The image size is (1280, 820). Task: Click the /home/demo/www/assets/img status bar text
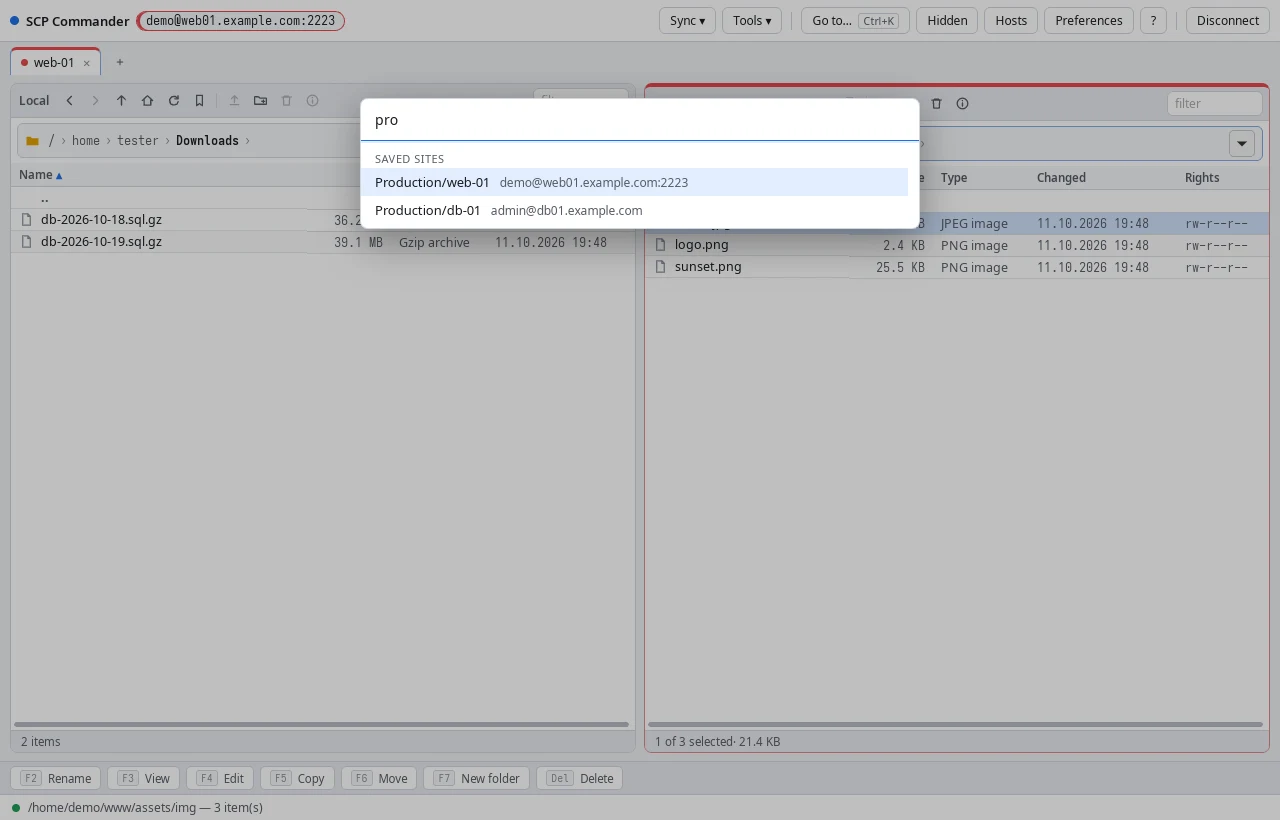[145, 807]
